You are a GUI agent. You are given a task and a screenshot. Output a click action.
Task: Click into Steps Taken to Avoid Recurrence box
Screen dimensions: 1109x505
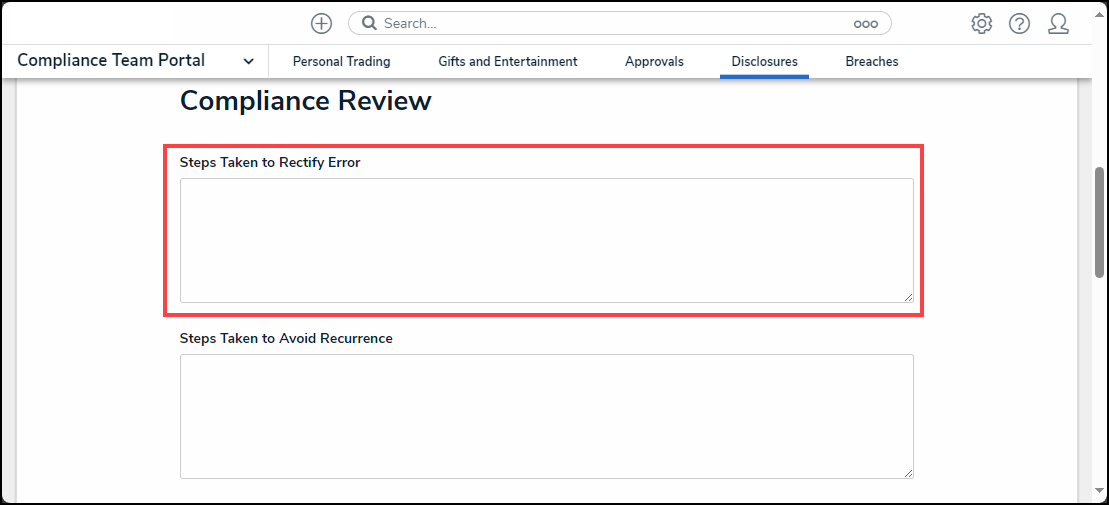(547, 417)
